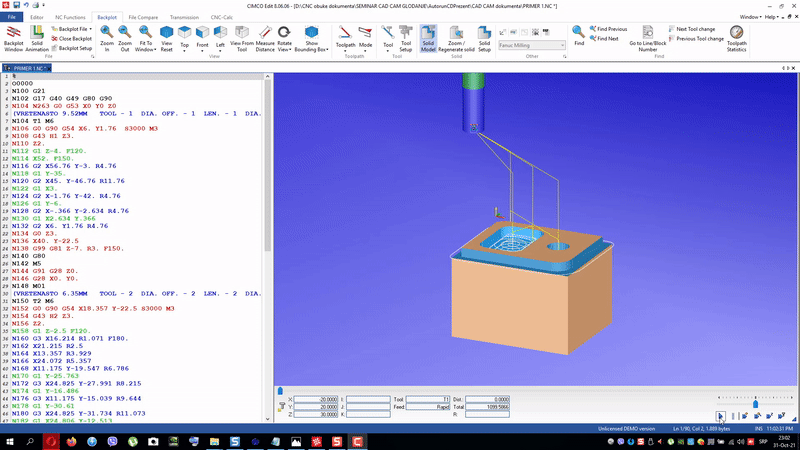This screenshot has height=450, width=800.
Task: Open the File menu tab
Action: point(11,17)
